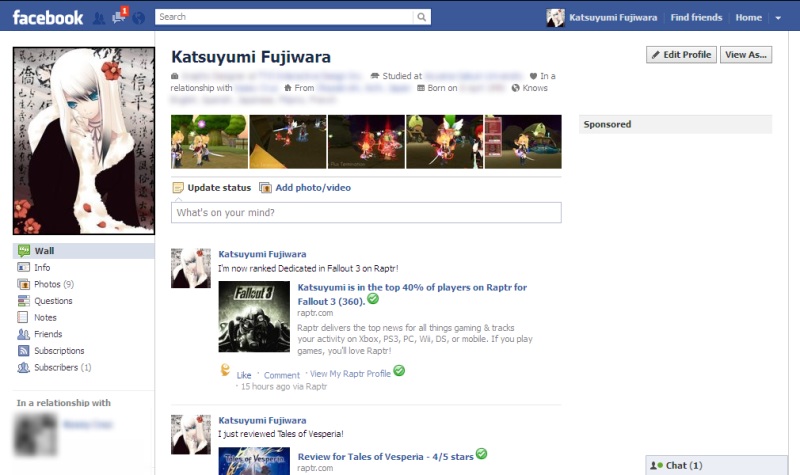This screenshot has height=475, width=800.
Task: Open the Fallout 3 top 40% players link
Action: tap(412, 294)
